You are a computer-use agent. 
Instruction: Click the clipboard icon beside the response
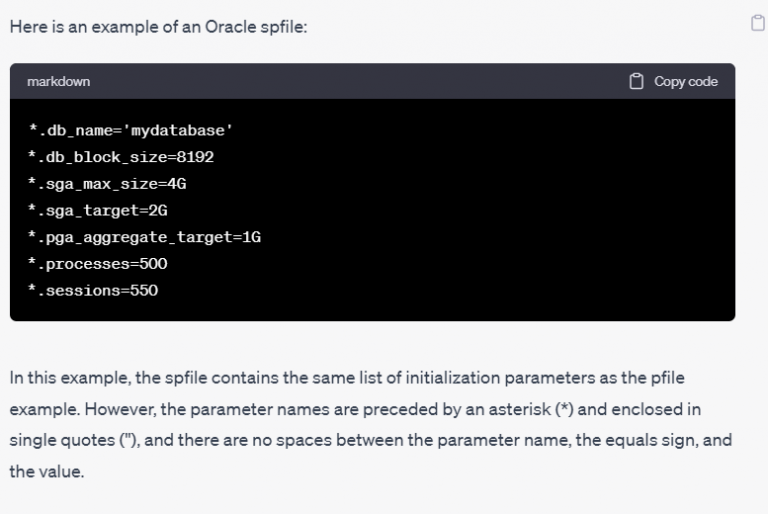tap(757, 23)
